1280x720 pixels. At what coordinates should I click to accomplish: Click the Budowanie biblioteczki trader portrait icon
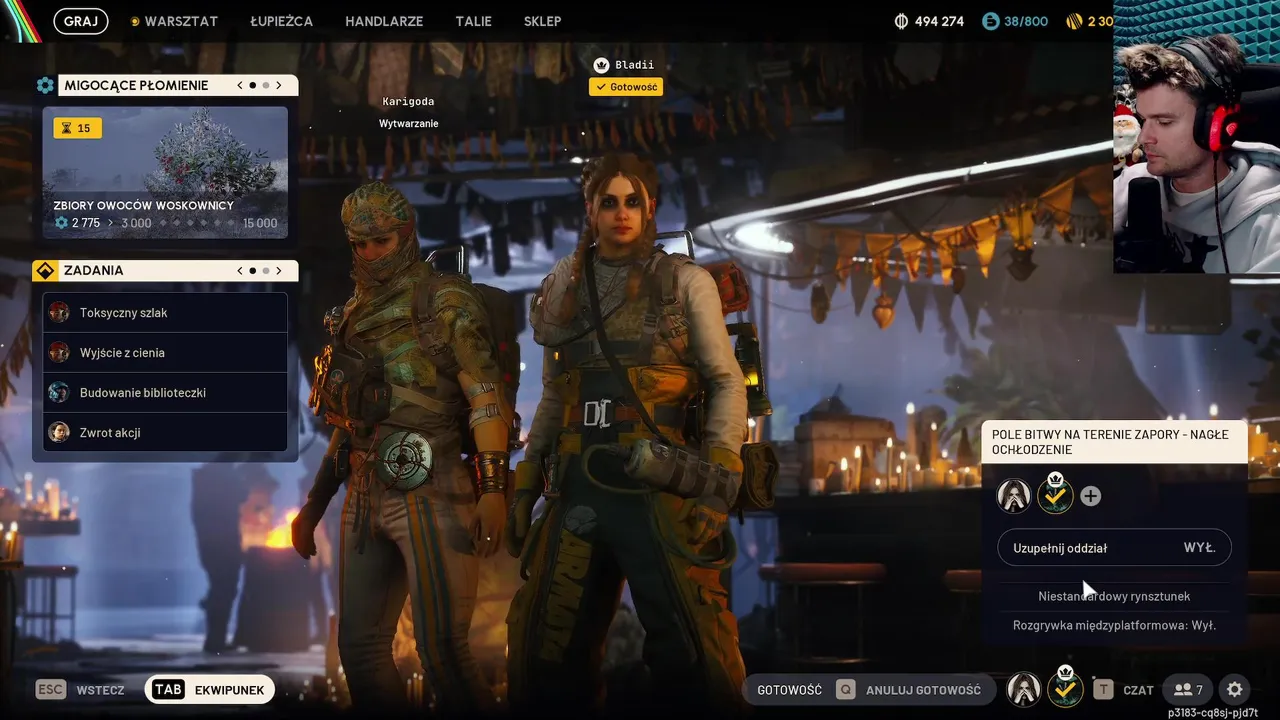click(x=59, y=393)
